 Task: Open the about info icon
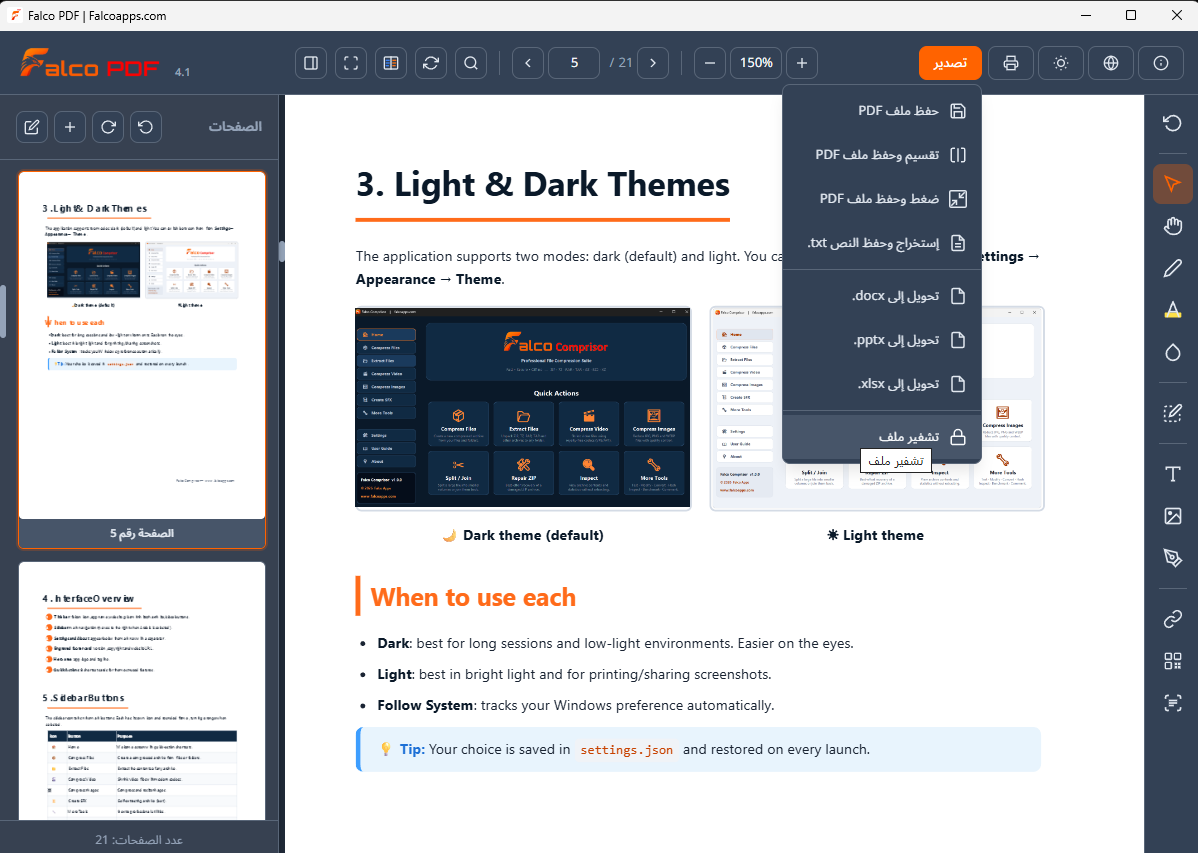[x=1161, y=63]
